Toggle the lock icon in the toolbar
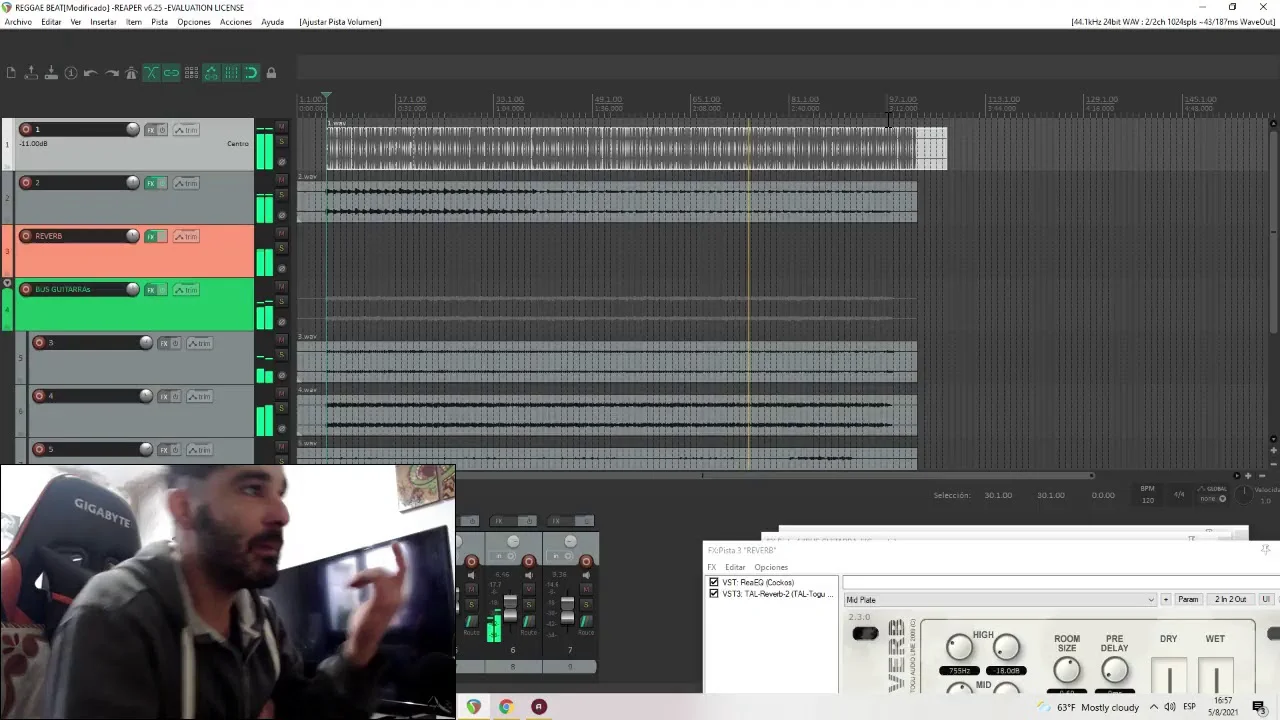 (x=271, y=73)
